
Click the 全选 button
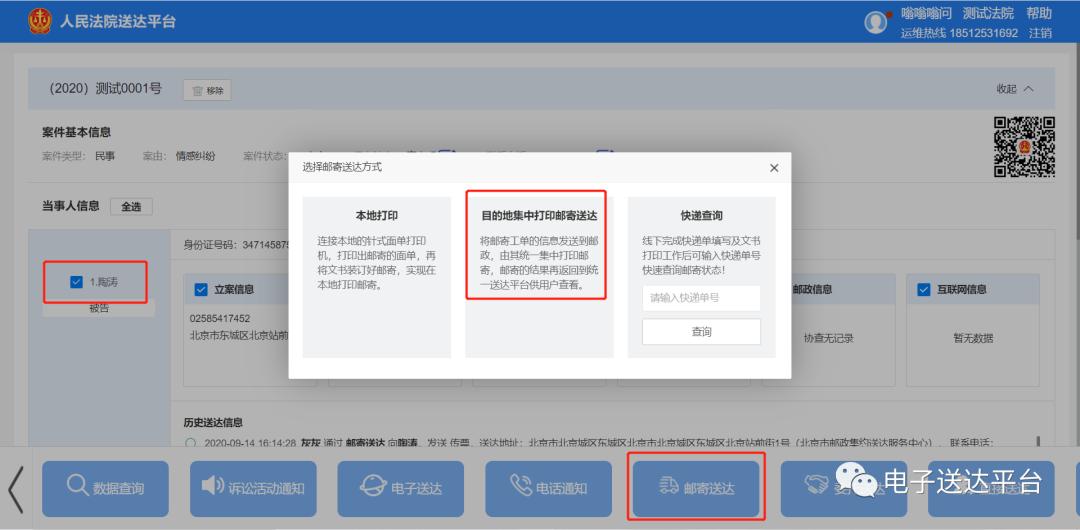click(132, 206)
